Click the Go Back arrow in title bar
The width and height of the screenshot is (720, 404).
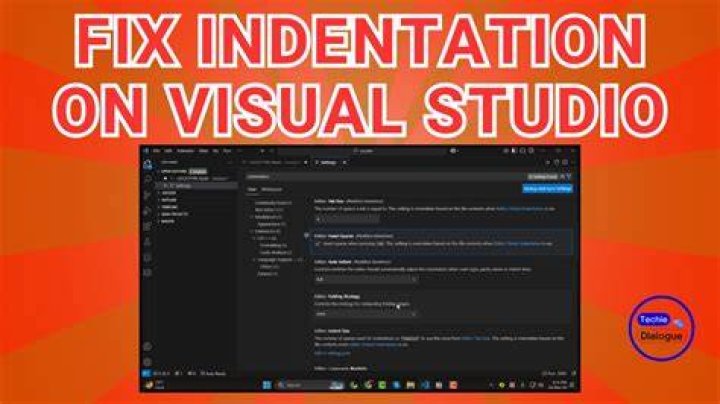tap(262, 151)
